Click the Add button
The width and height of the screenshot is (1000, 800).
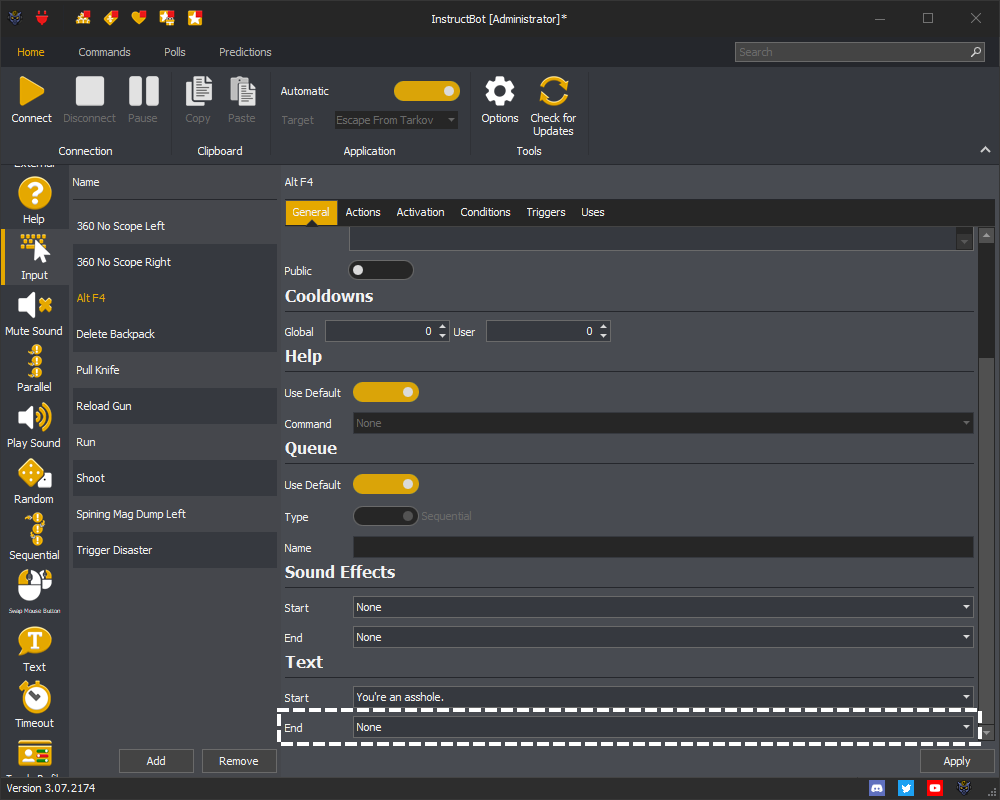(x=156, y=761)
